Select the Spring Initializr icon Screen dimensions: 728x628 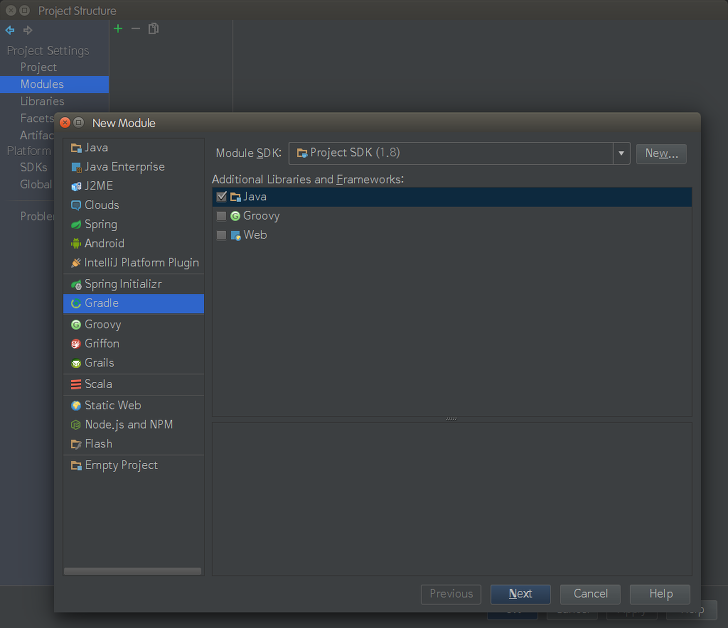[76, 284]
